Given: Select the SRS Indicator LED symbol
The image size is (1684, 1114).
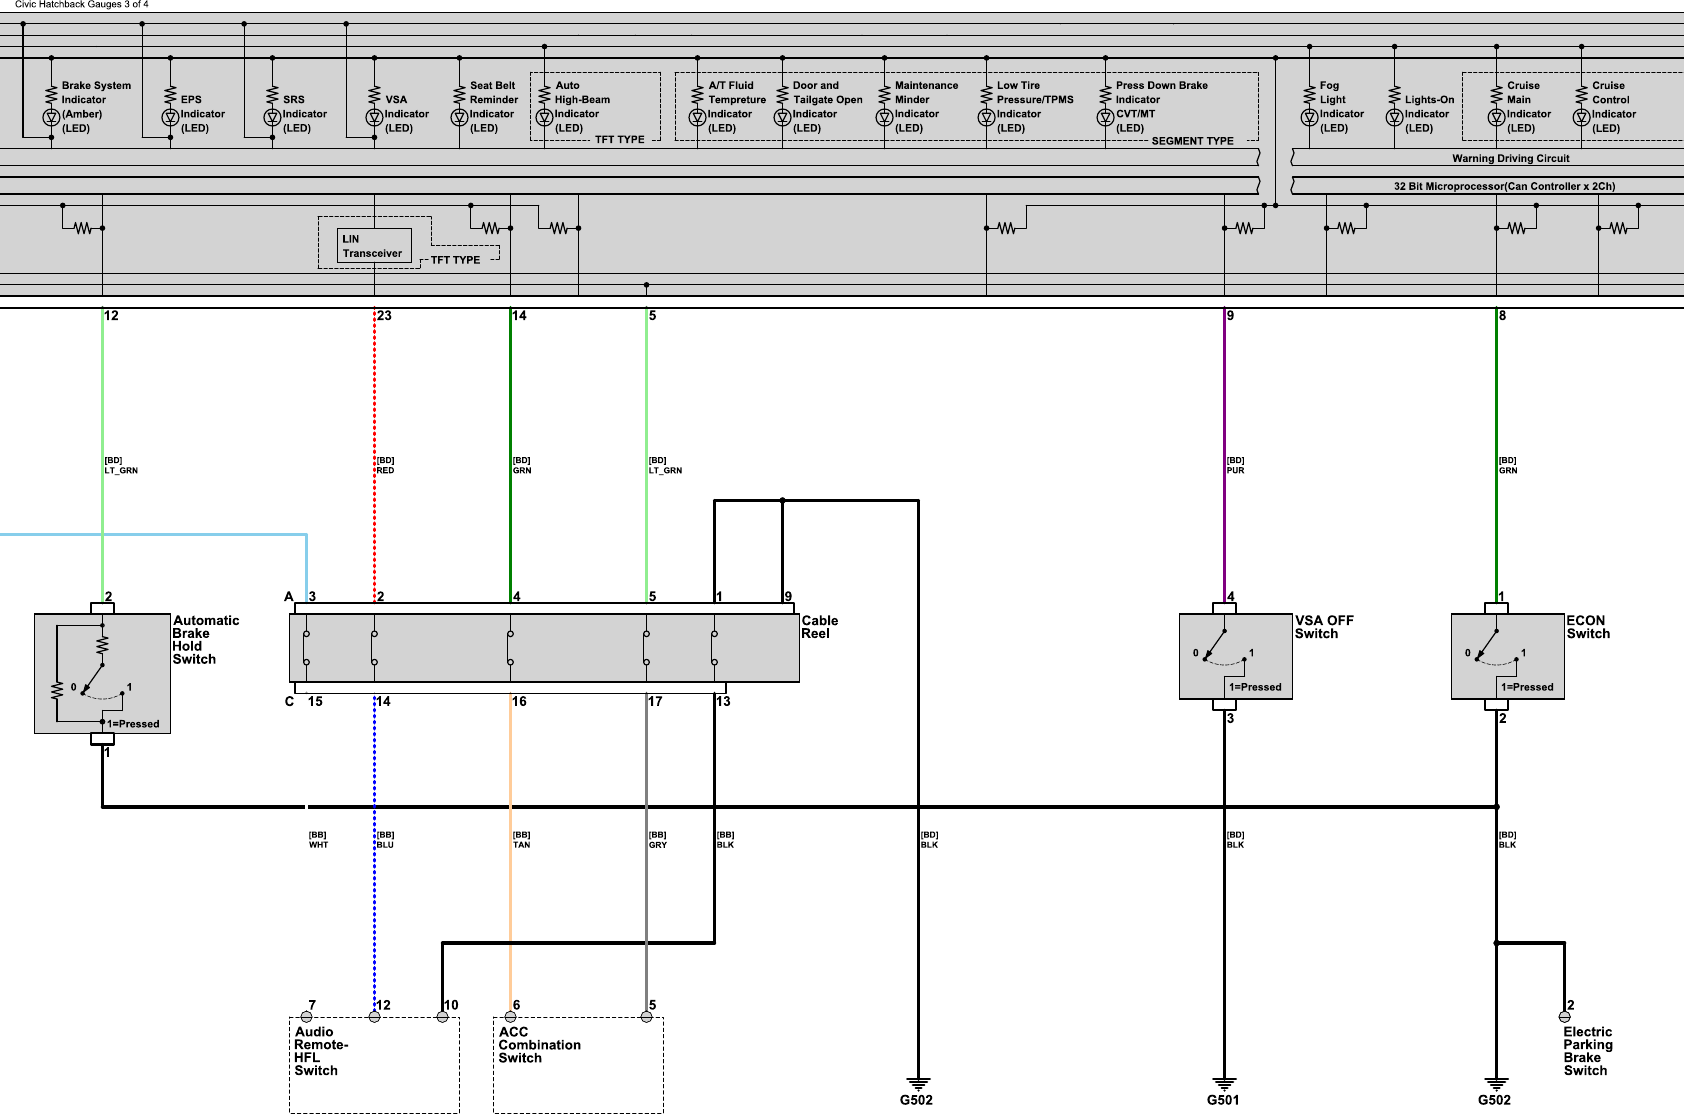Looking at the screenshot, I should (x=272, y=117).
